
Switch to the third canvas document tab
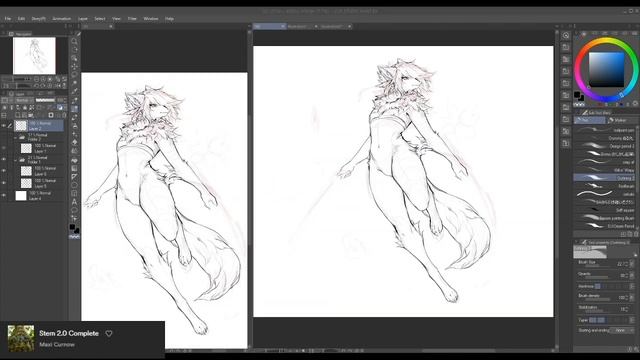[334, 27]
